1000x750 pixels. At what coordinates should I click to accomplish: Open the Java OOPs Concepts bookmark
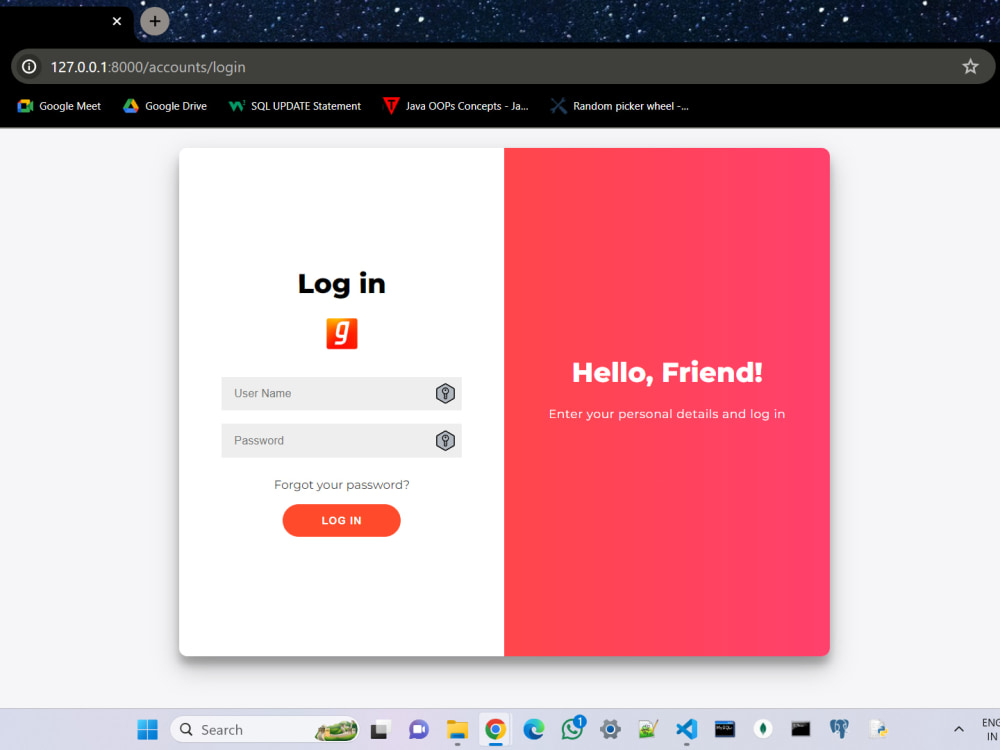pyautogui.click(x=456, y=106)
